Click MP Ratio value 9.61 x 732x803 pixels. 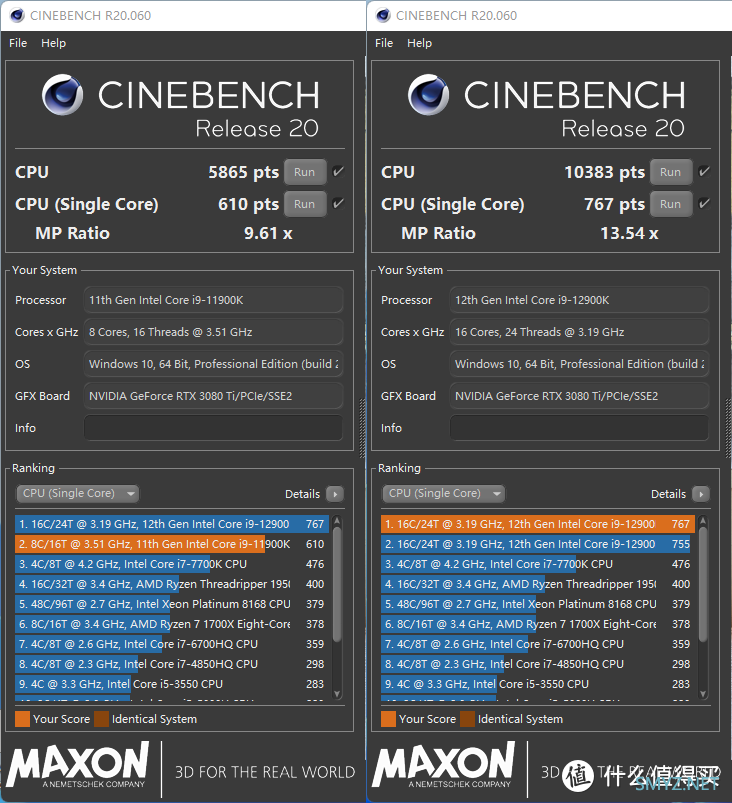tap(268, 234)
